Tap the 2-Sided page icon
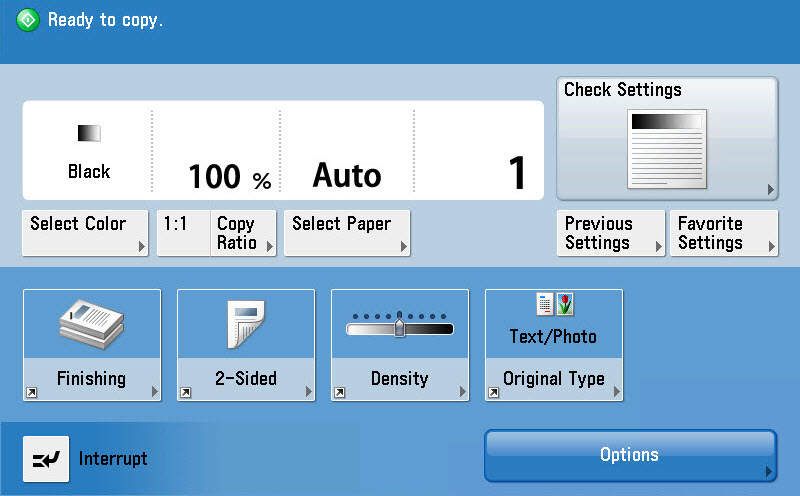 coord(245,323)
